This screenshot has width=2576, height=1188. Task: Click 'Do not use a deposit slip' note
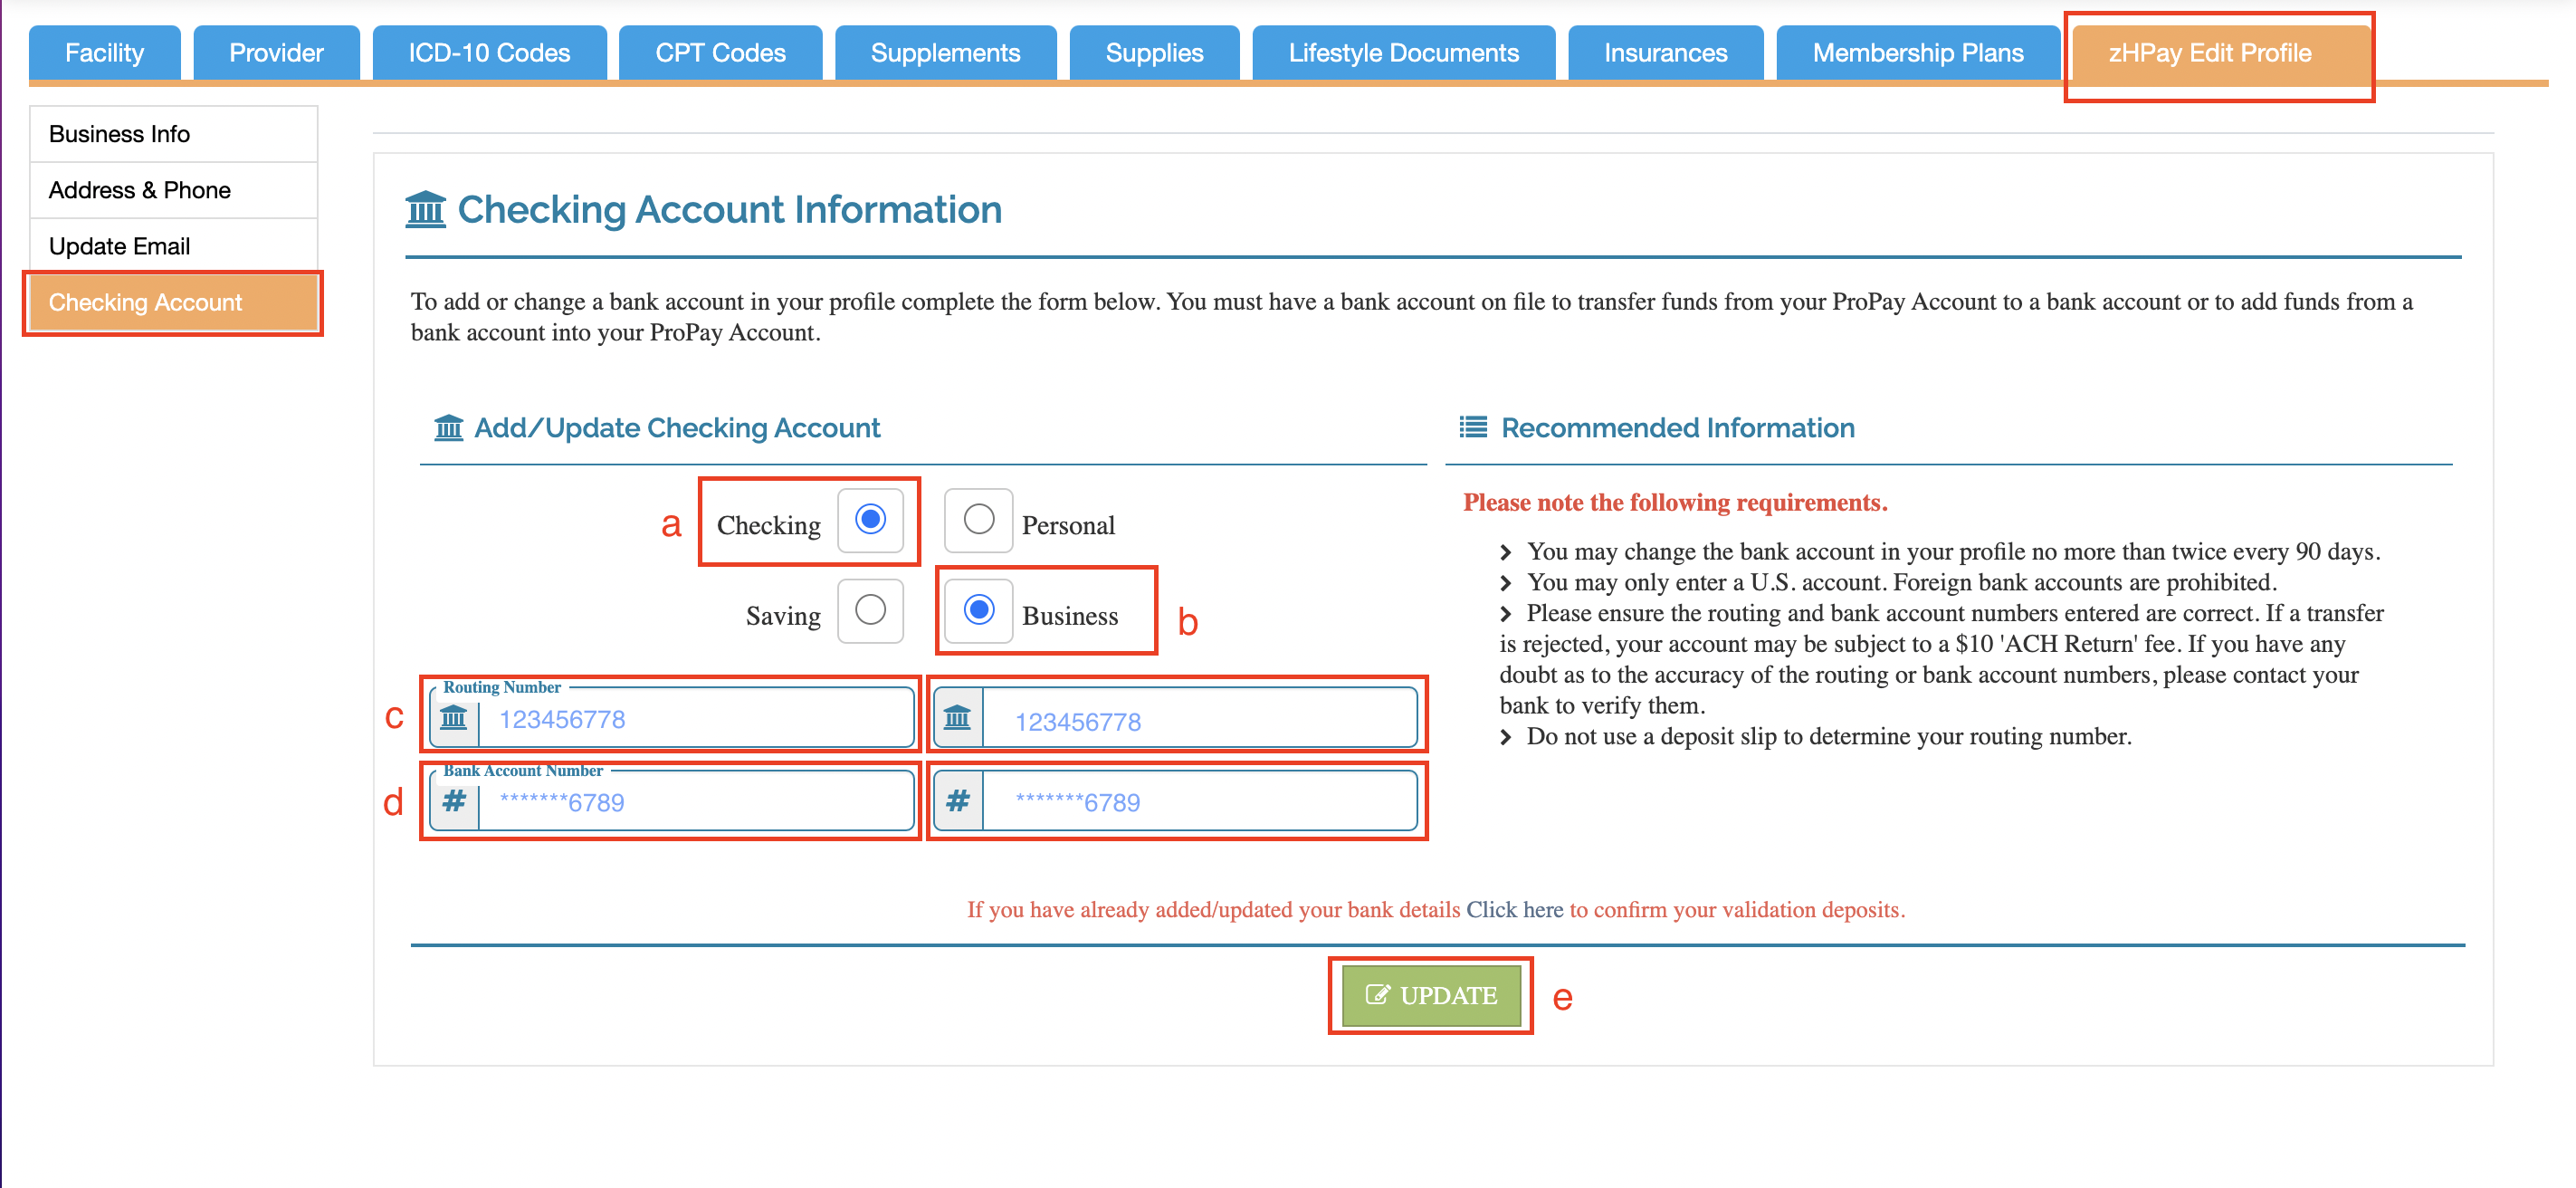[x=1828, y=737]
